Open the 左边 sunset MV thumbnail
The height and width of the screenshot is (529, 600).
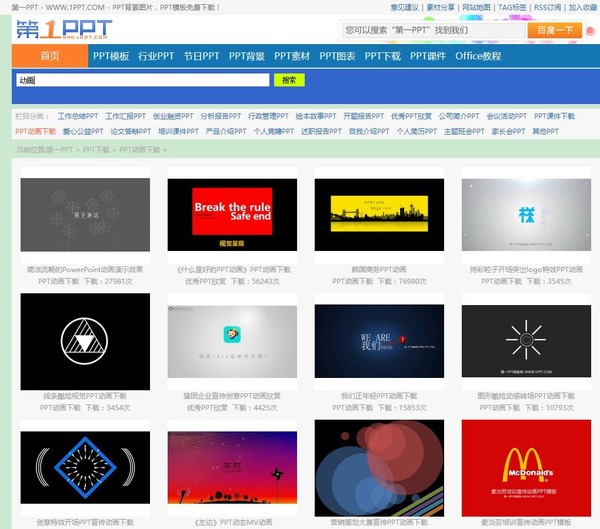(x=232, y=467)
